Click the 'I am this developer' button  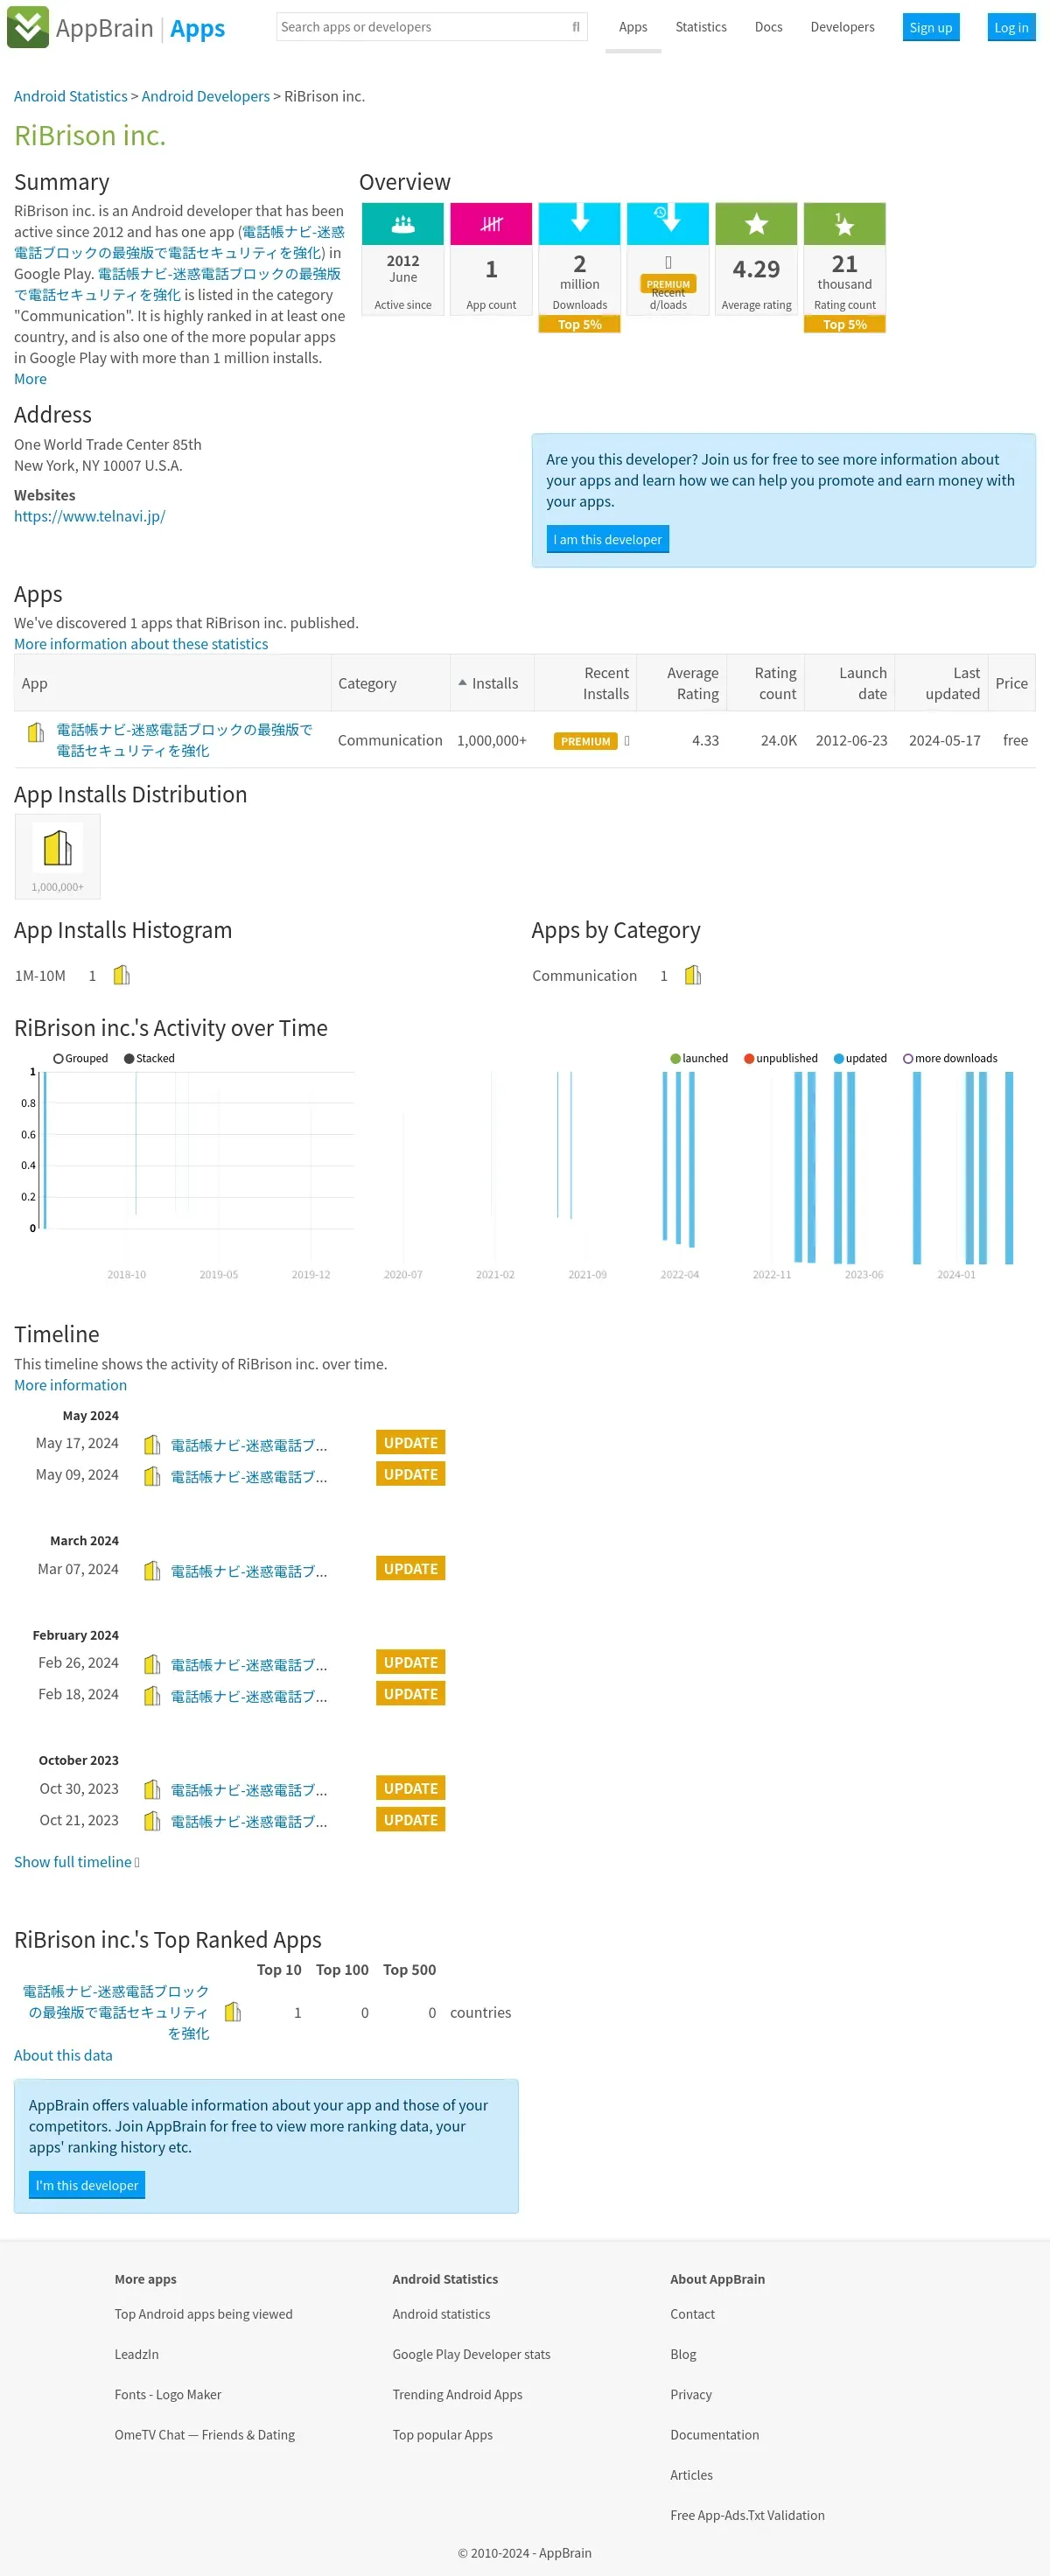click(x=607, y=539)
